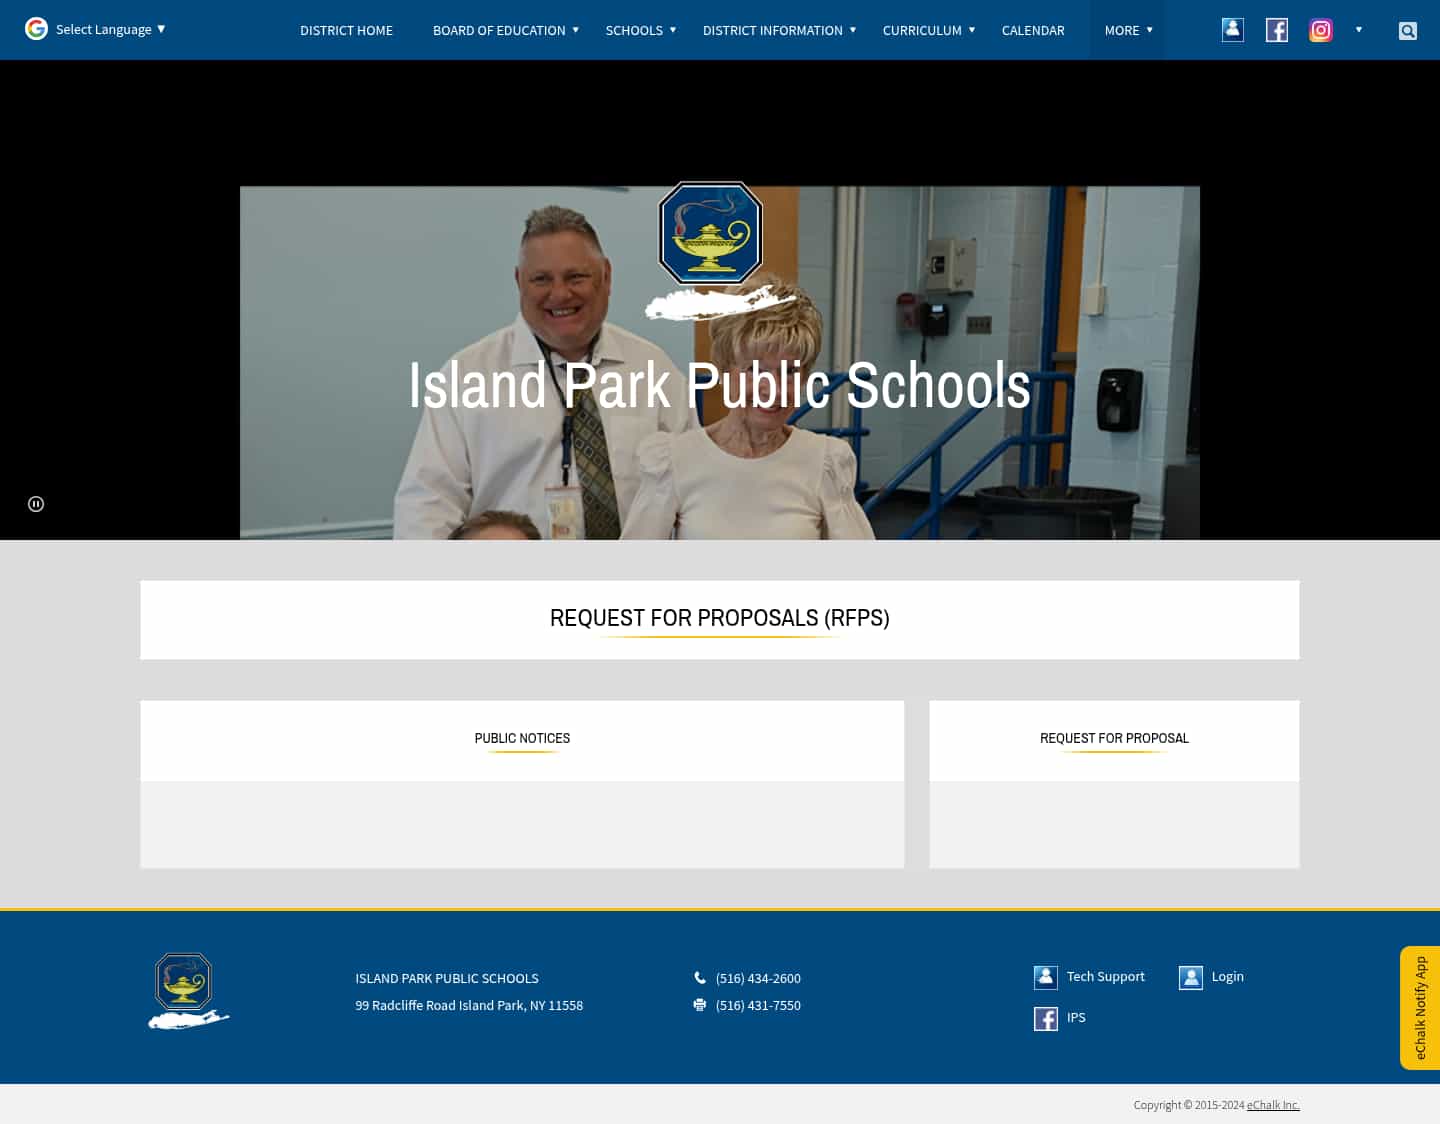Click footer Island Park Public Schools name
The width and height of the screenshot is (1440, 1124).
coord(447,978)
